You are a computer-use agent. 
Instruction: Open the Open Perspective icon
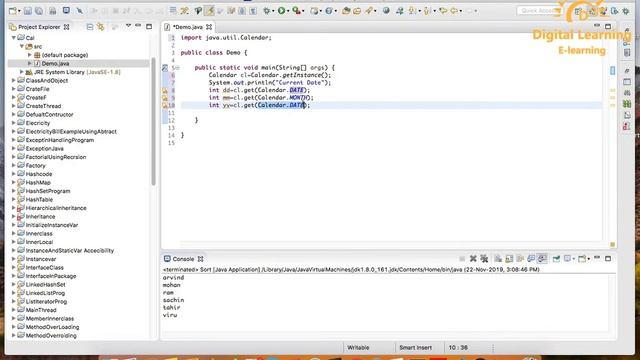point(579,11)
